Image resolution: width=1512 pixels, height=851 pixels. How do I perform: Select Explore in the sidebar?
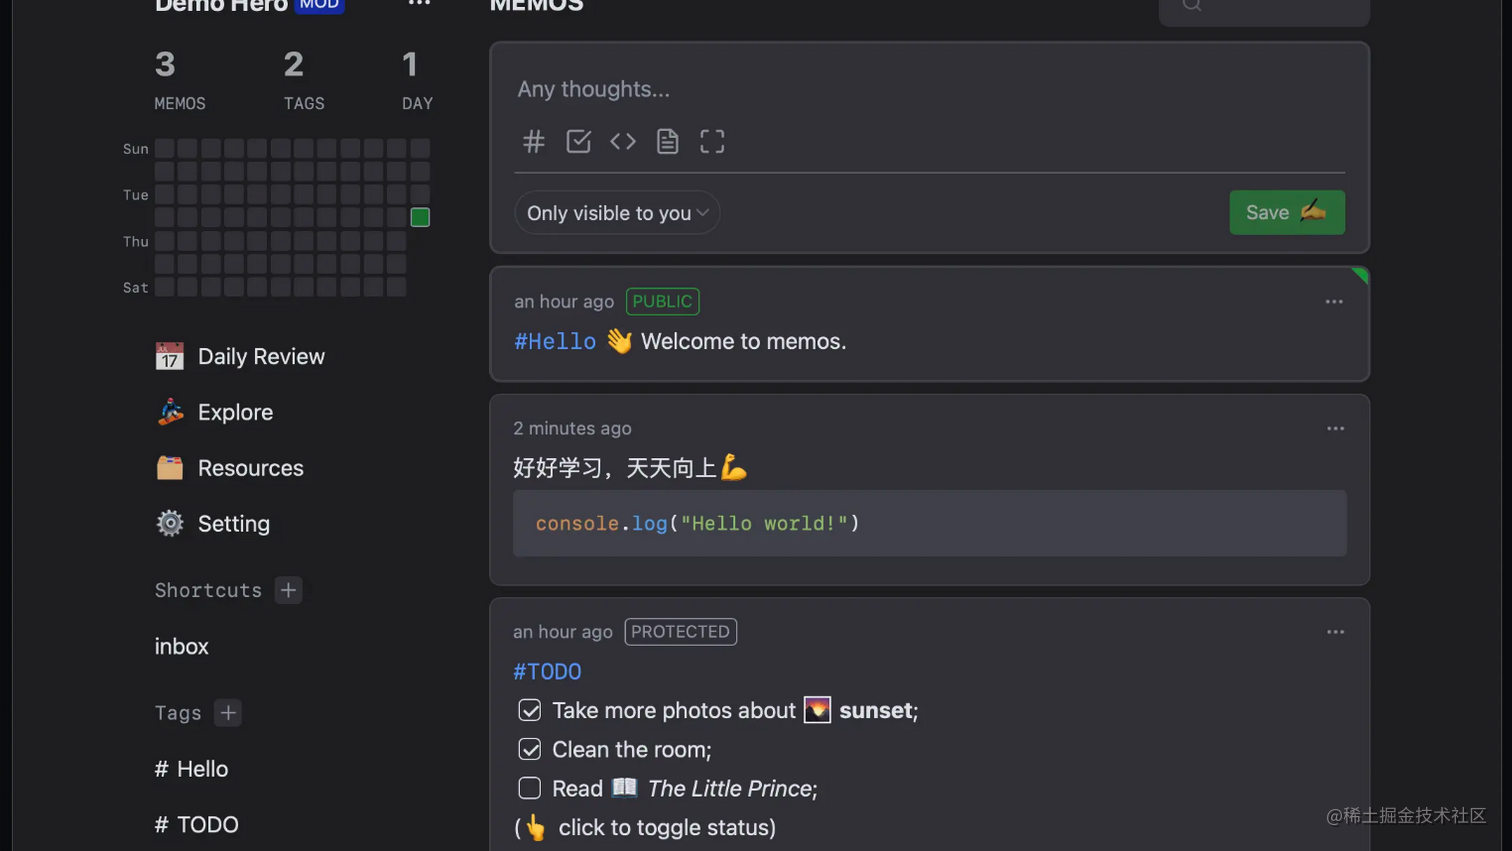click(235, 412)
